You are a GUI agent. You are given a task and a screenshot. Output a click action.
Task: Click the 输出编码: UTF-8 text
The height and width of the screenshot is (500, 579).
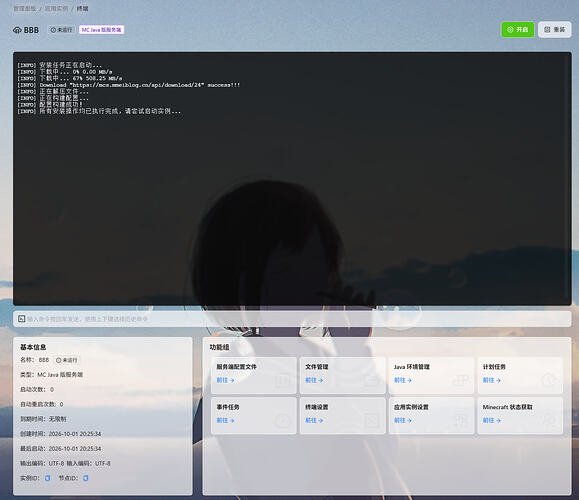(42, 463)
